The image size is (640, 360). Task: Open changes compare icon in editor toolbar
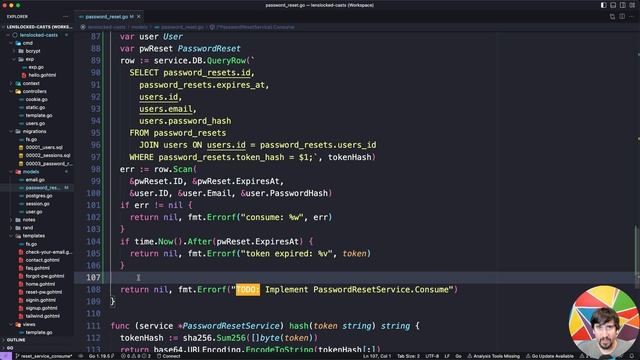click(612, 17)
